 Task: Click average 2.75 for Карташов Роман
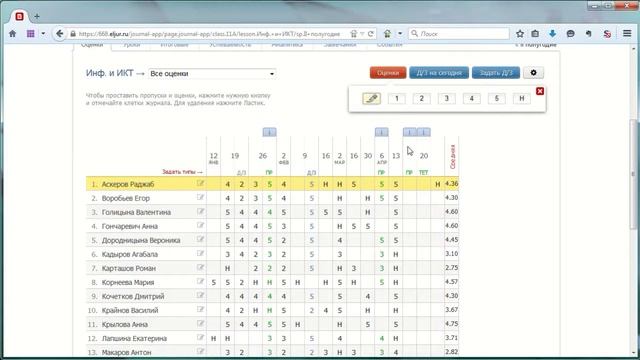click(x=451, y=267)
